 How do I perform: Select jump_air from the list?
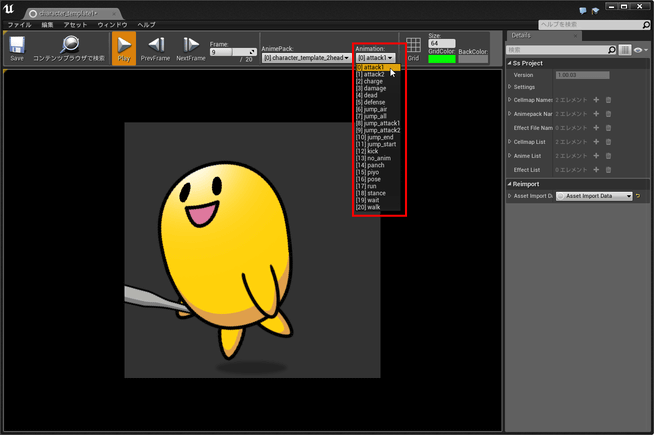pos(378,109)
